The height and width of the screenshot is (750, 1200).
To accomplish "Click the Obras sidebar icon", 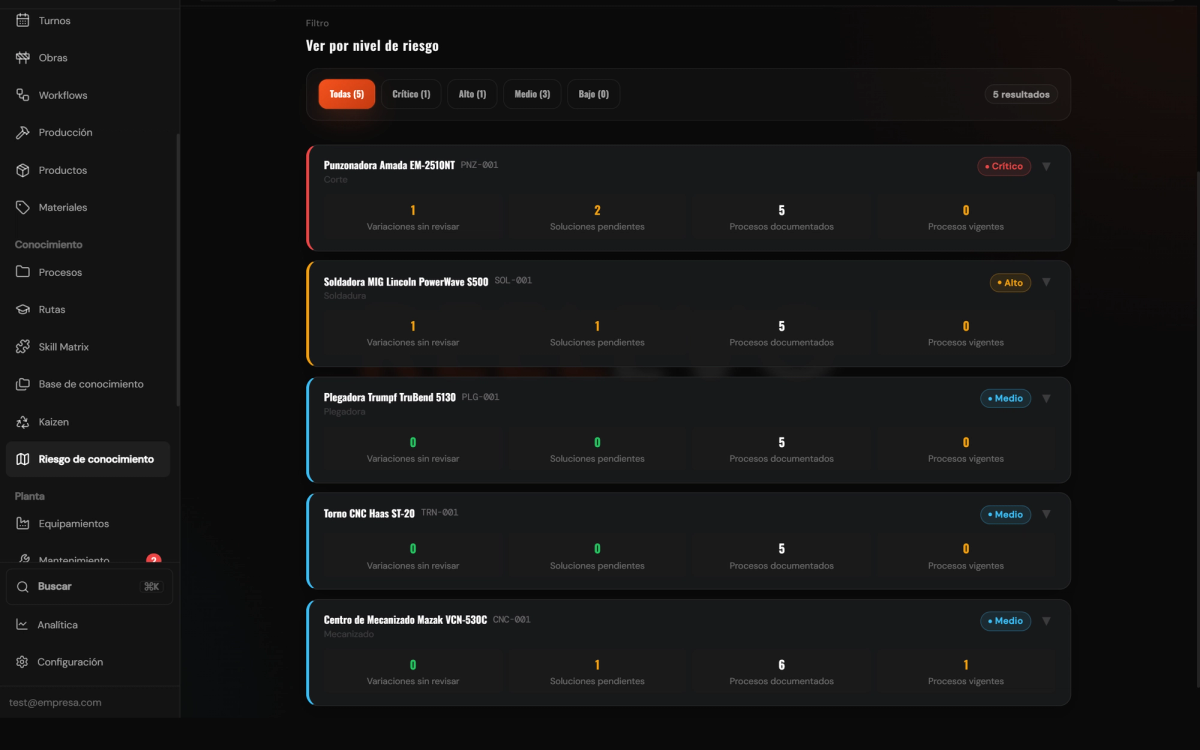I will pos(23,58).
